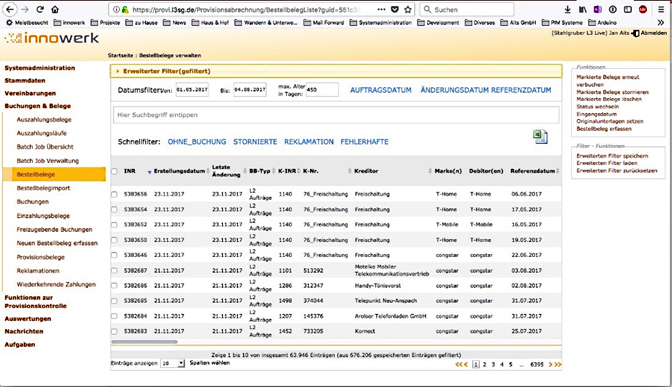Mark the checkbox for row 5382685
The width and height of the screenshot is (672, 387).
tap(114, 301)
